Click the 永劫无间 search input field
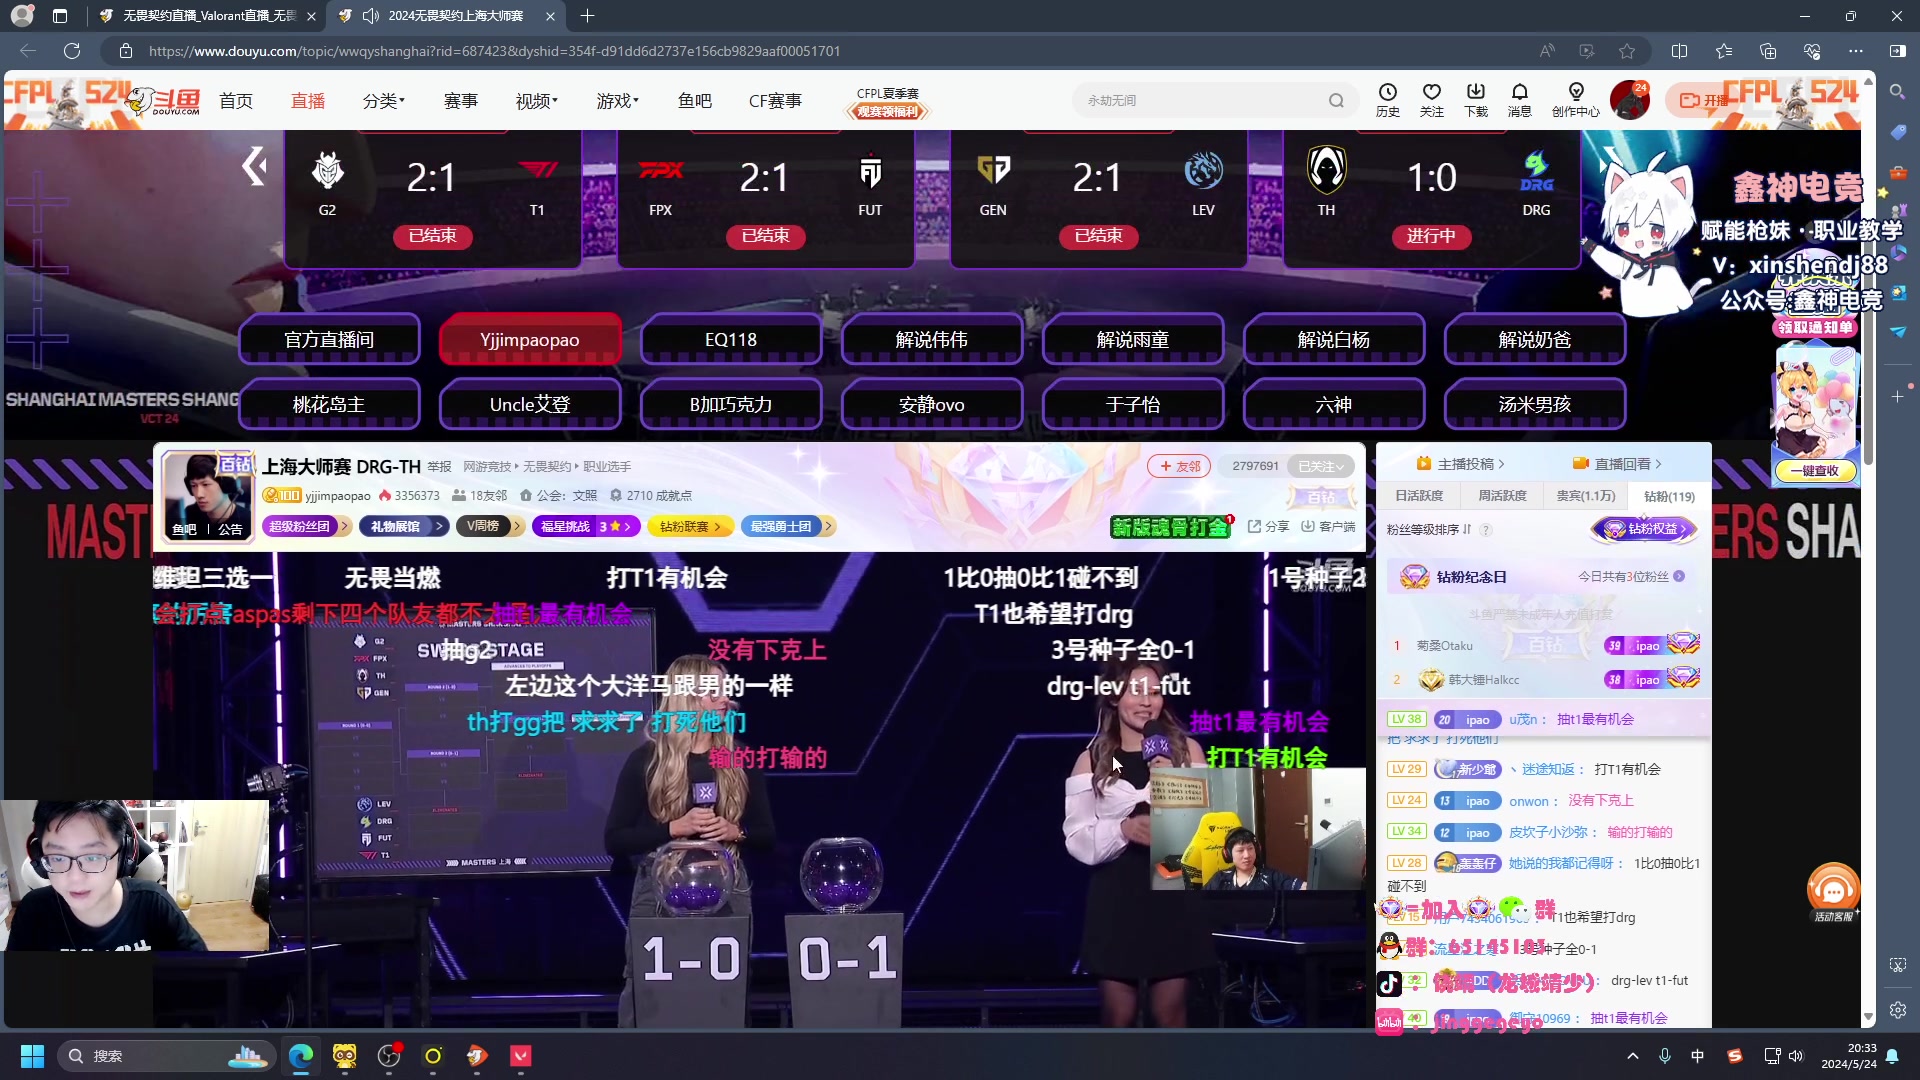Viewport: 1920px width, 1080px height. coord(1200,100)
